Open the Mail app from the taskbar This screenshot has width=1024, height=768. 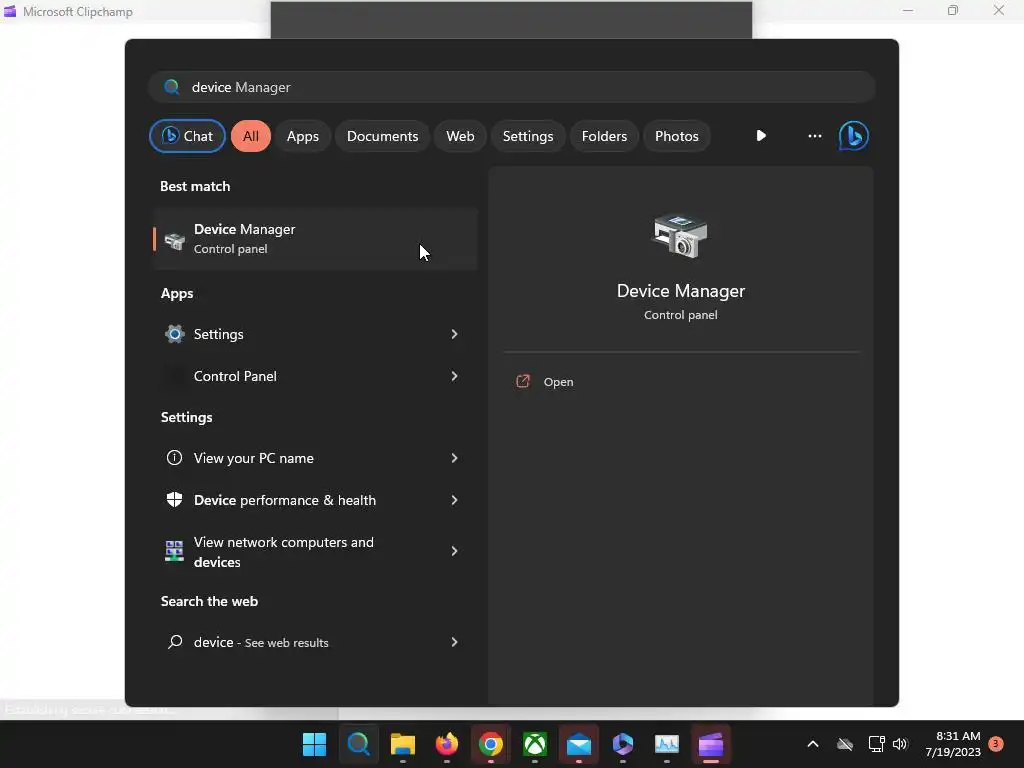pyautogui.click(x=579, y=744)
